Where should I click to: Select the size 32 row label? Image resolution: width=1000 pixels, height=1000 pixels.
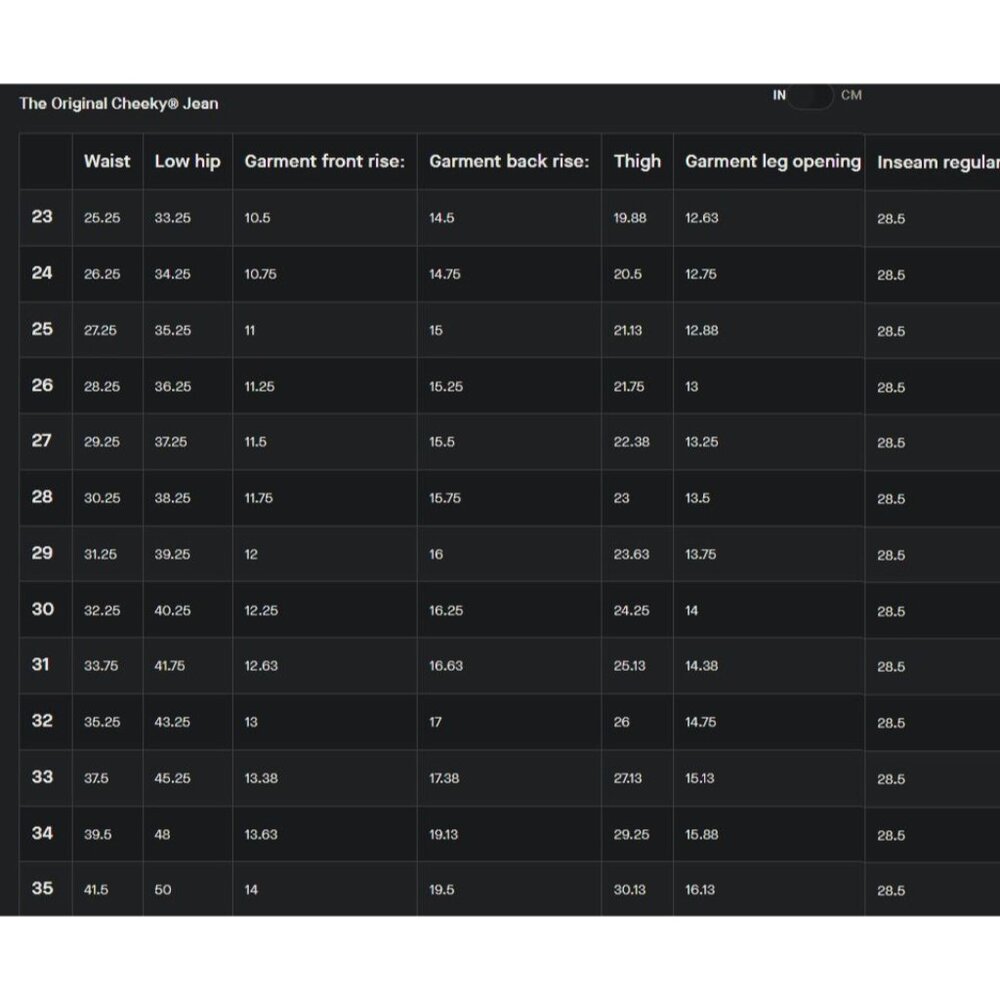pyautogui.click(x=42, y=721)
